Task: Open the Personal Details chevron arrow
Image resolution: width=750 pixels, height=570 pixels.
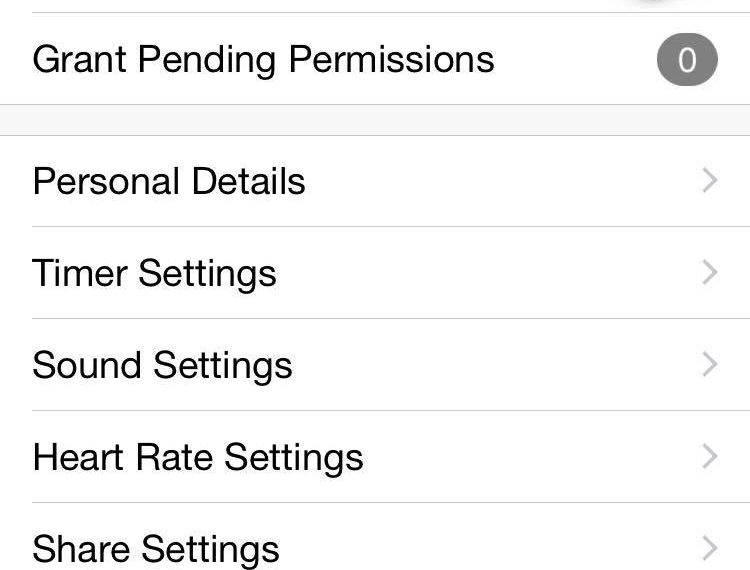Action: click(x=710, y=181)
